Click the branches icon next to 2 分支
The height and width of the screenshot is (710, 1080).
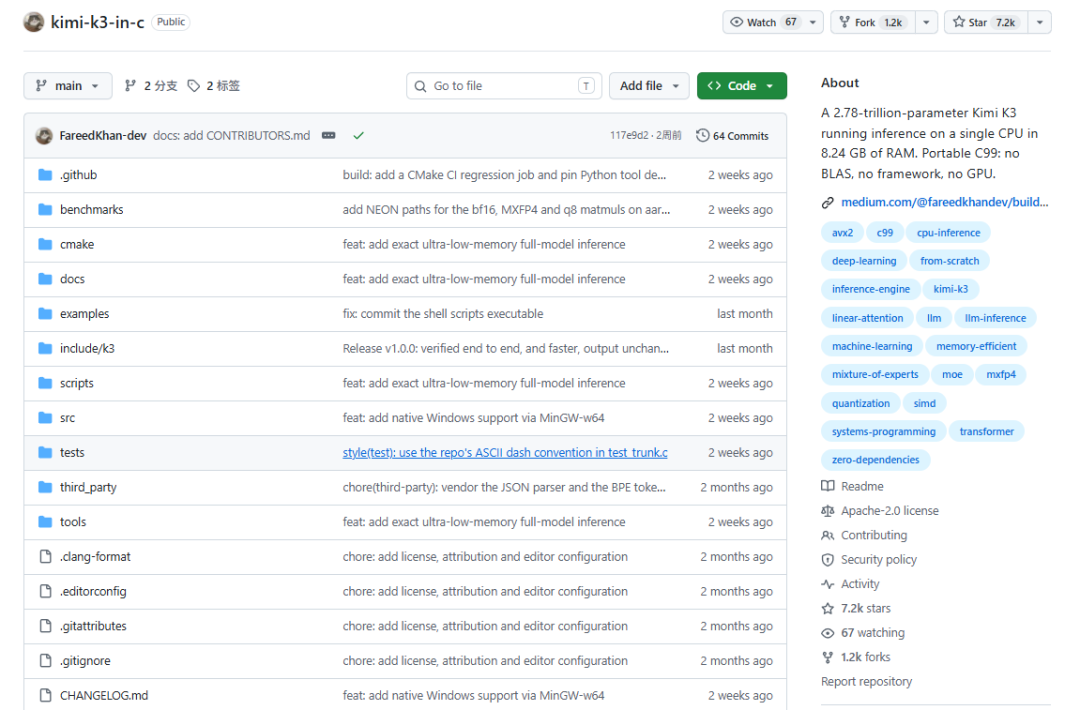pyautogui.click(x=130, y=85)
